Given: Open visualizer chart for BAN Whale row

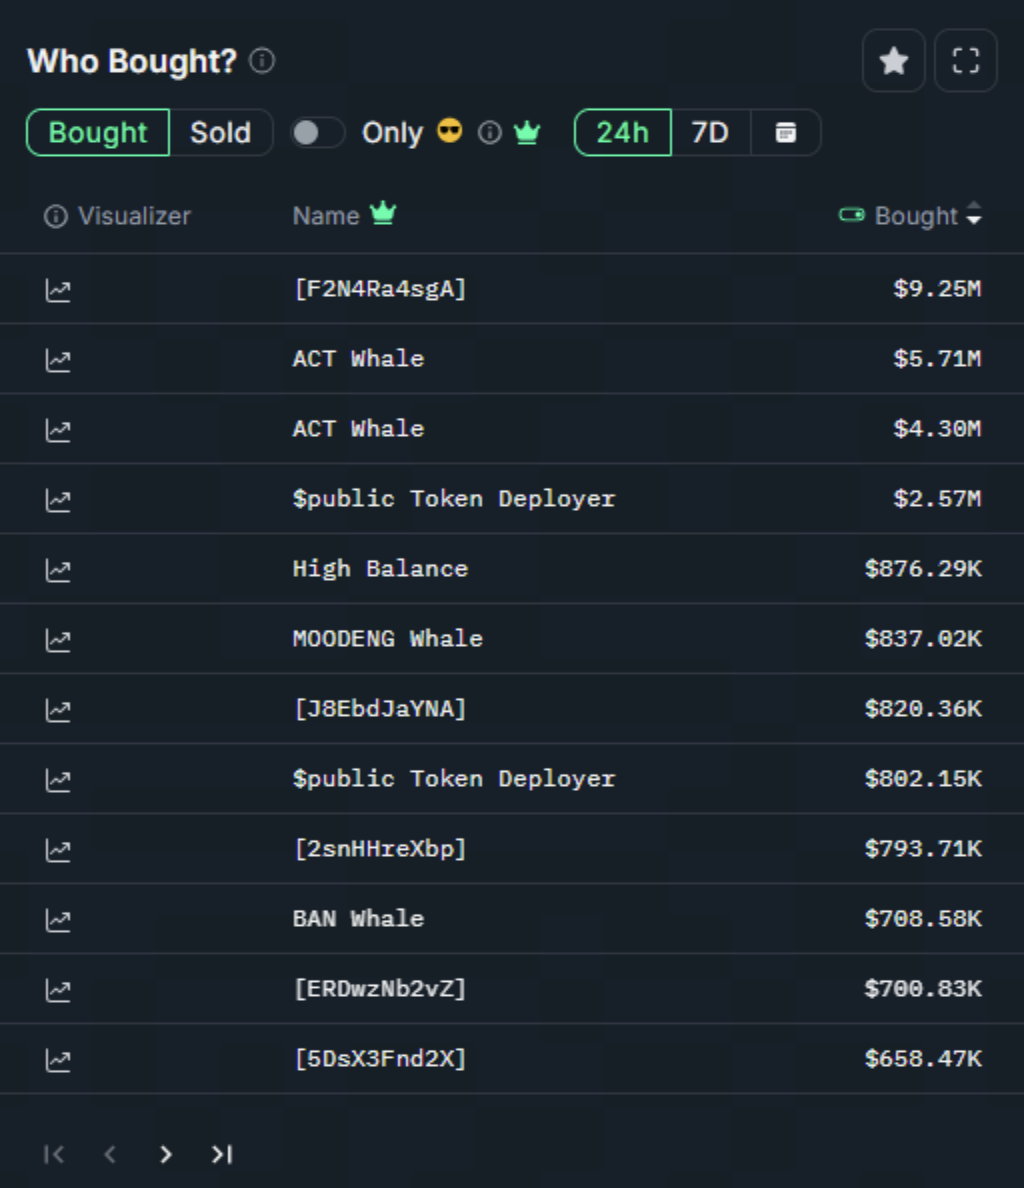Looking at the screenshot, I should 58,920.
